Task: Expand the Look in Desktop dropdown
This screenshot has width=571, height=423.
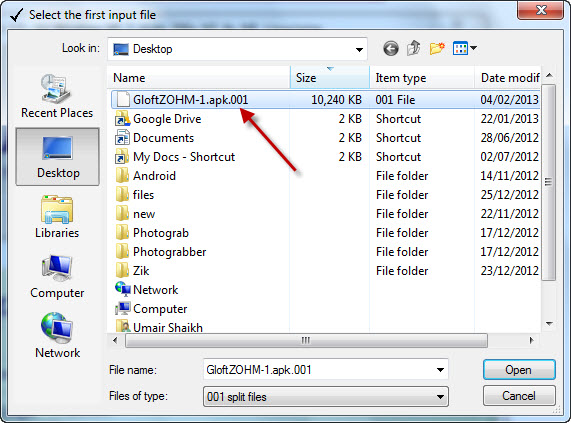Action: point(359,49)
